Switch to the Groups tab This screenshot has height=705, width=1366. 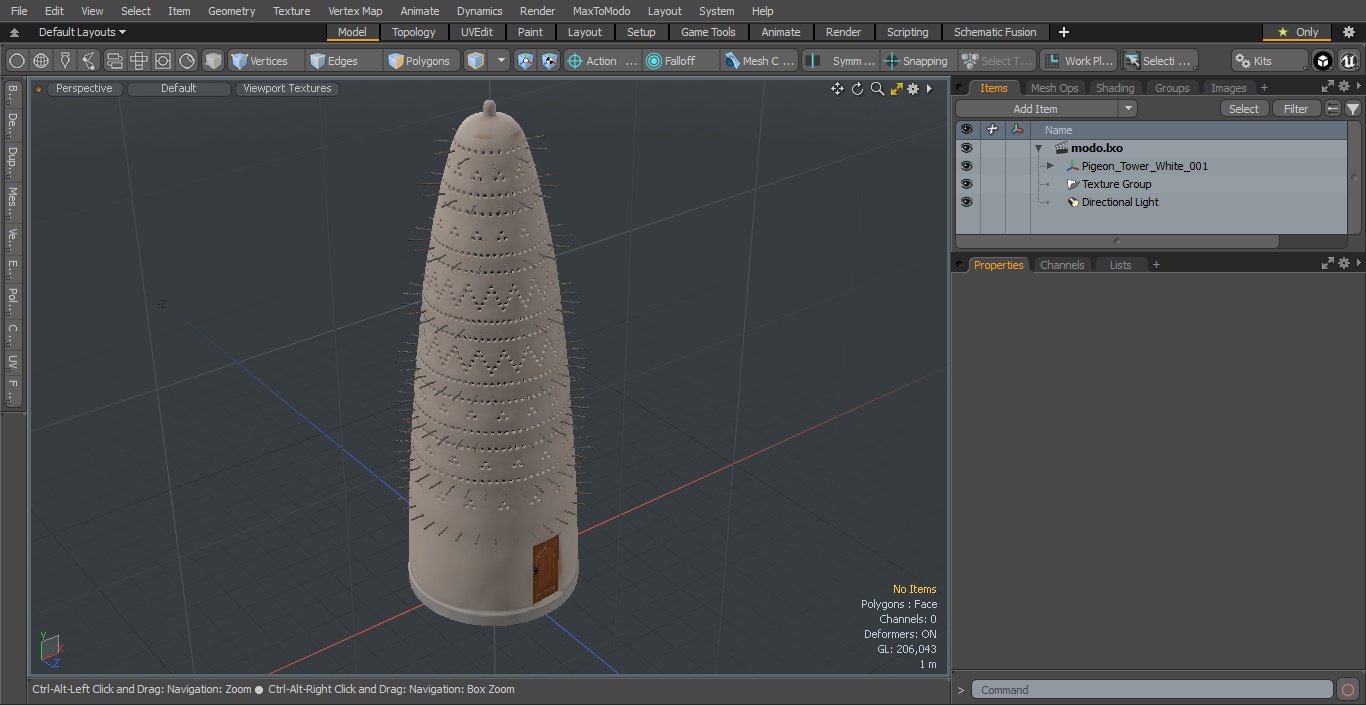click(x=1172, y=88)
